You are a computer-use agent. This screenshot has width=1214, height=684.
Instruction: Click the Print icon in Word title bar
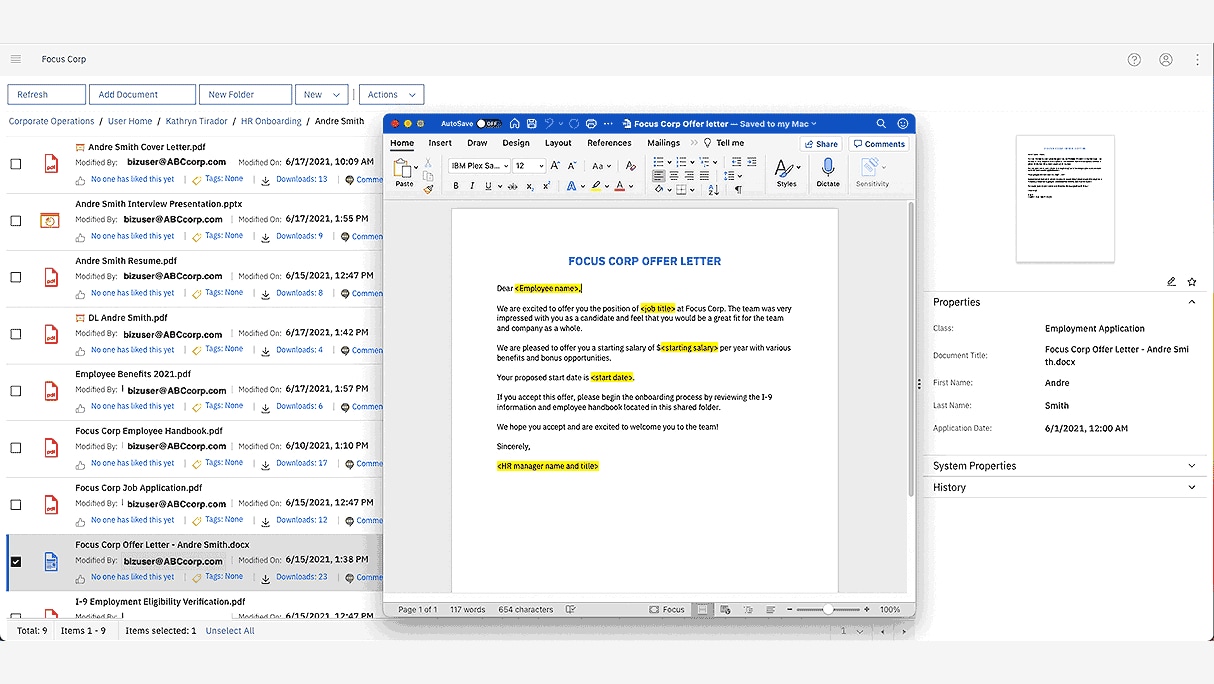[x=591, y=124]
